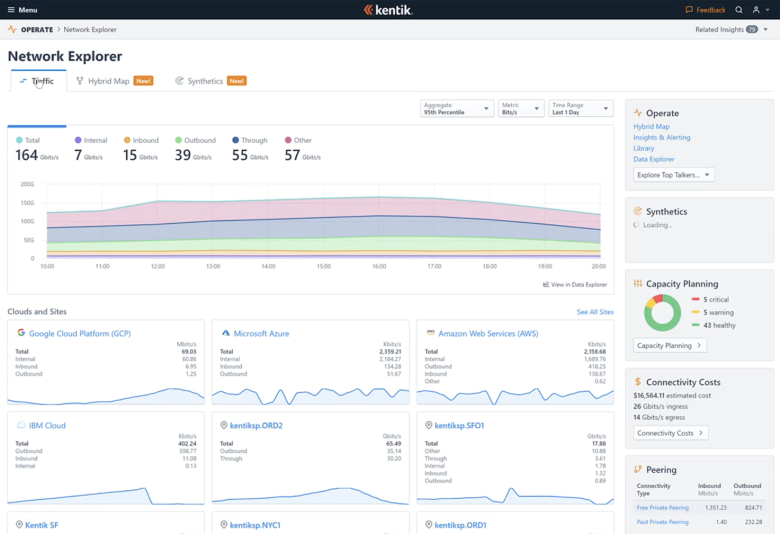
Task: Click the kentiksp.NYC1 location pin icon
Action: (224, 525)
